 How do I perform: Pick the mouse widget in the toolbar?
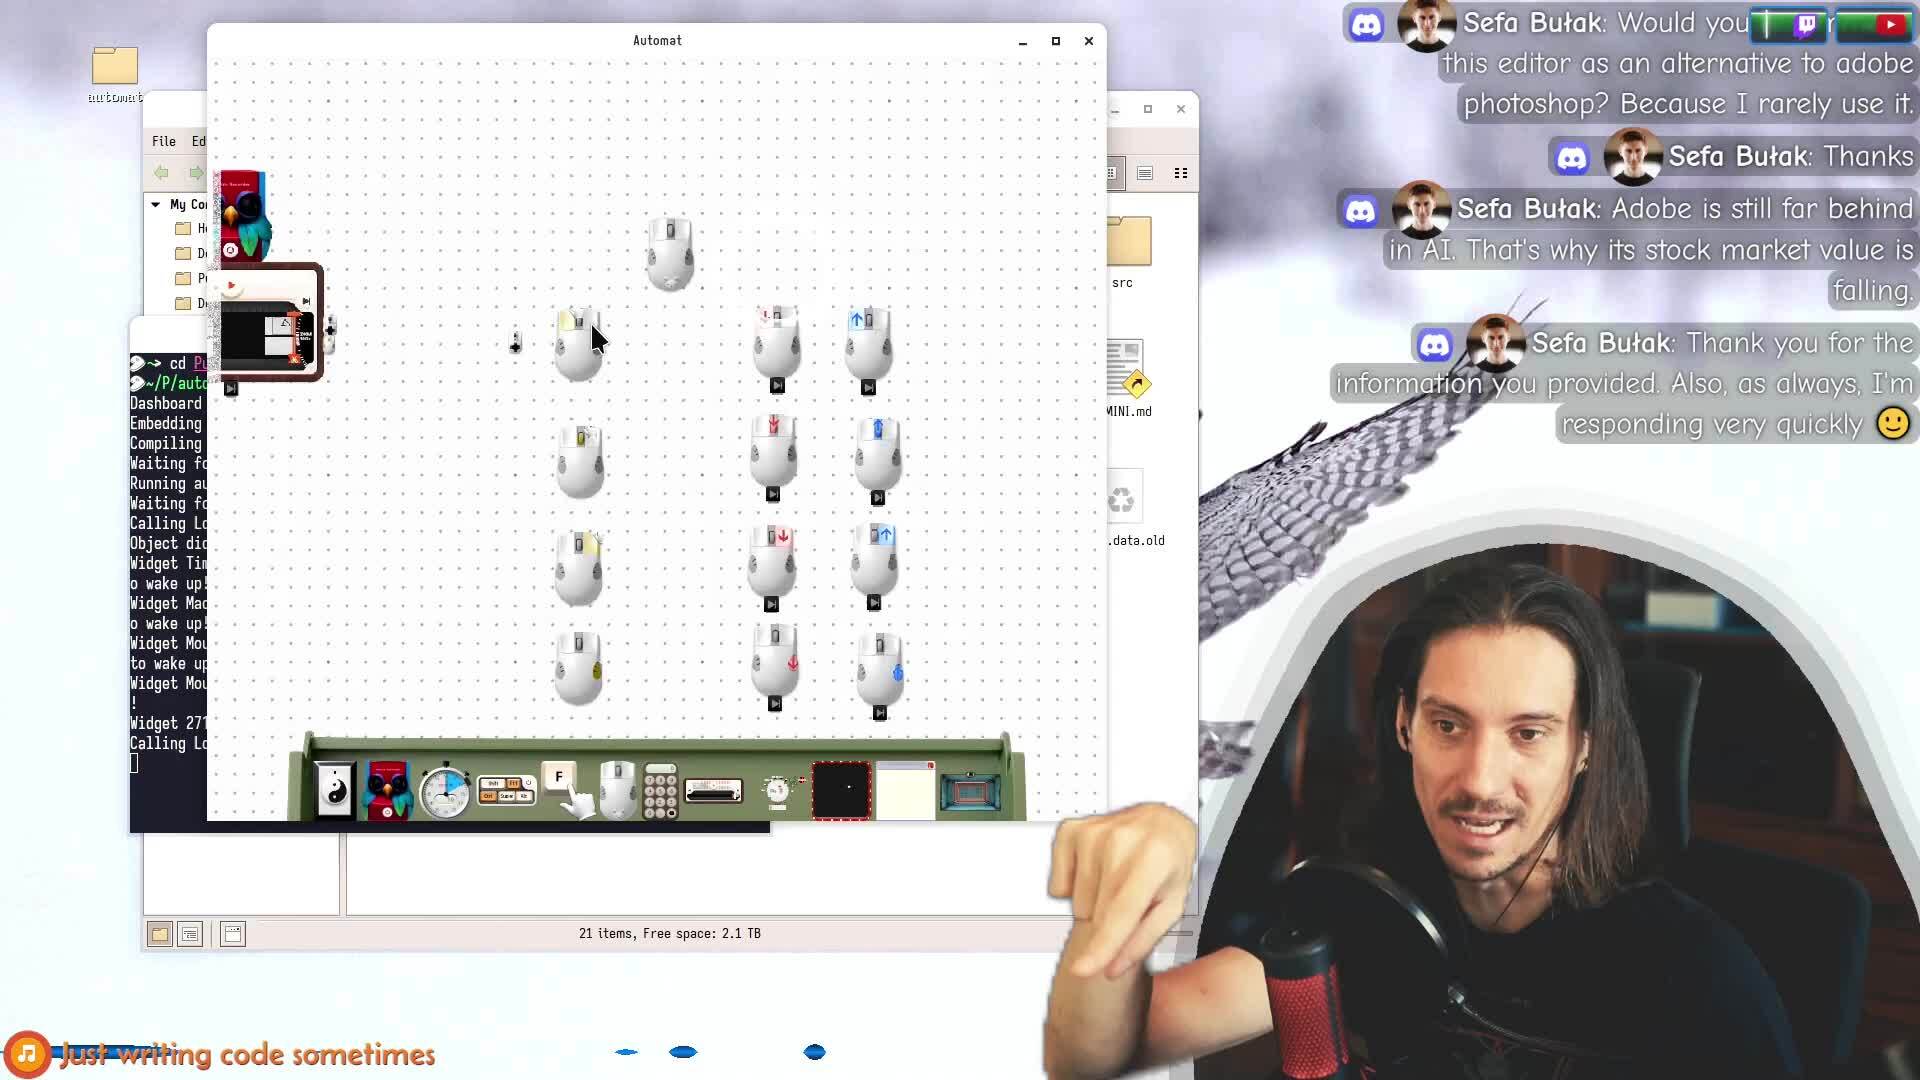click(x=618, y=790)
